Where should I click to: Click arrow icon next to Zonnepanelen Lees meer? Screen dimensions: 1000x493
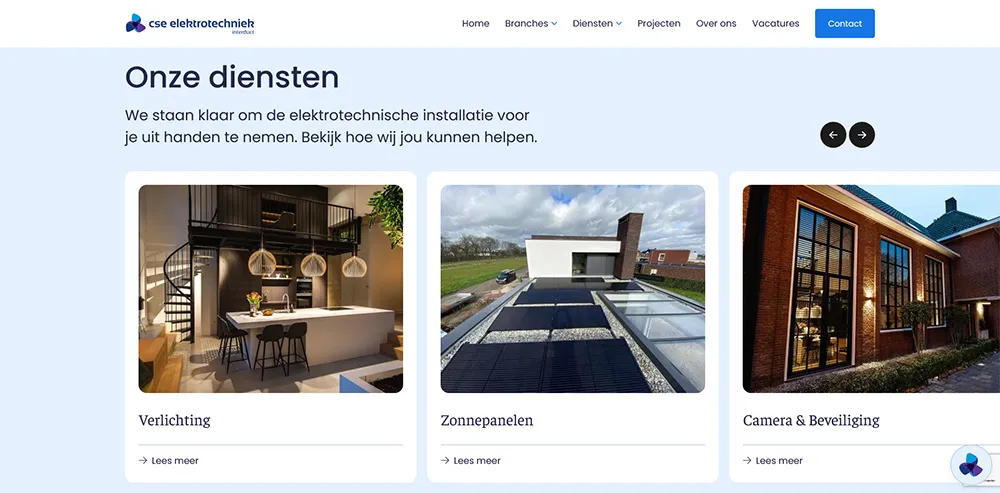click(445, 460)
